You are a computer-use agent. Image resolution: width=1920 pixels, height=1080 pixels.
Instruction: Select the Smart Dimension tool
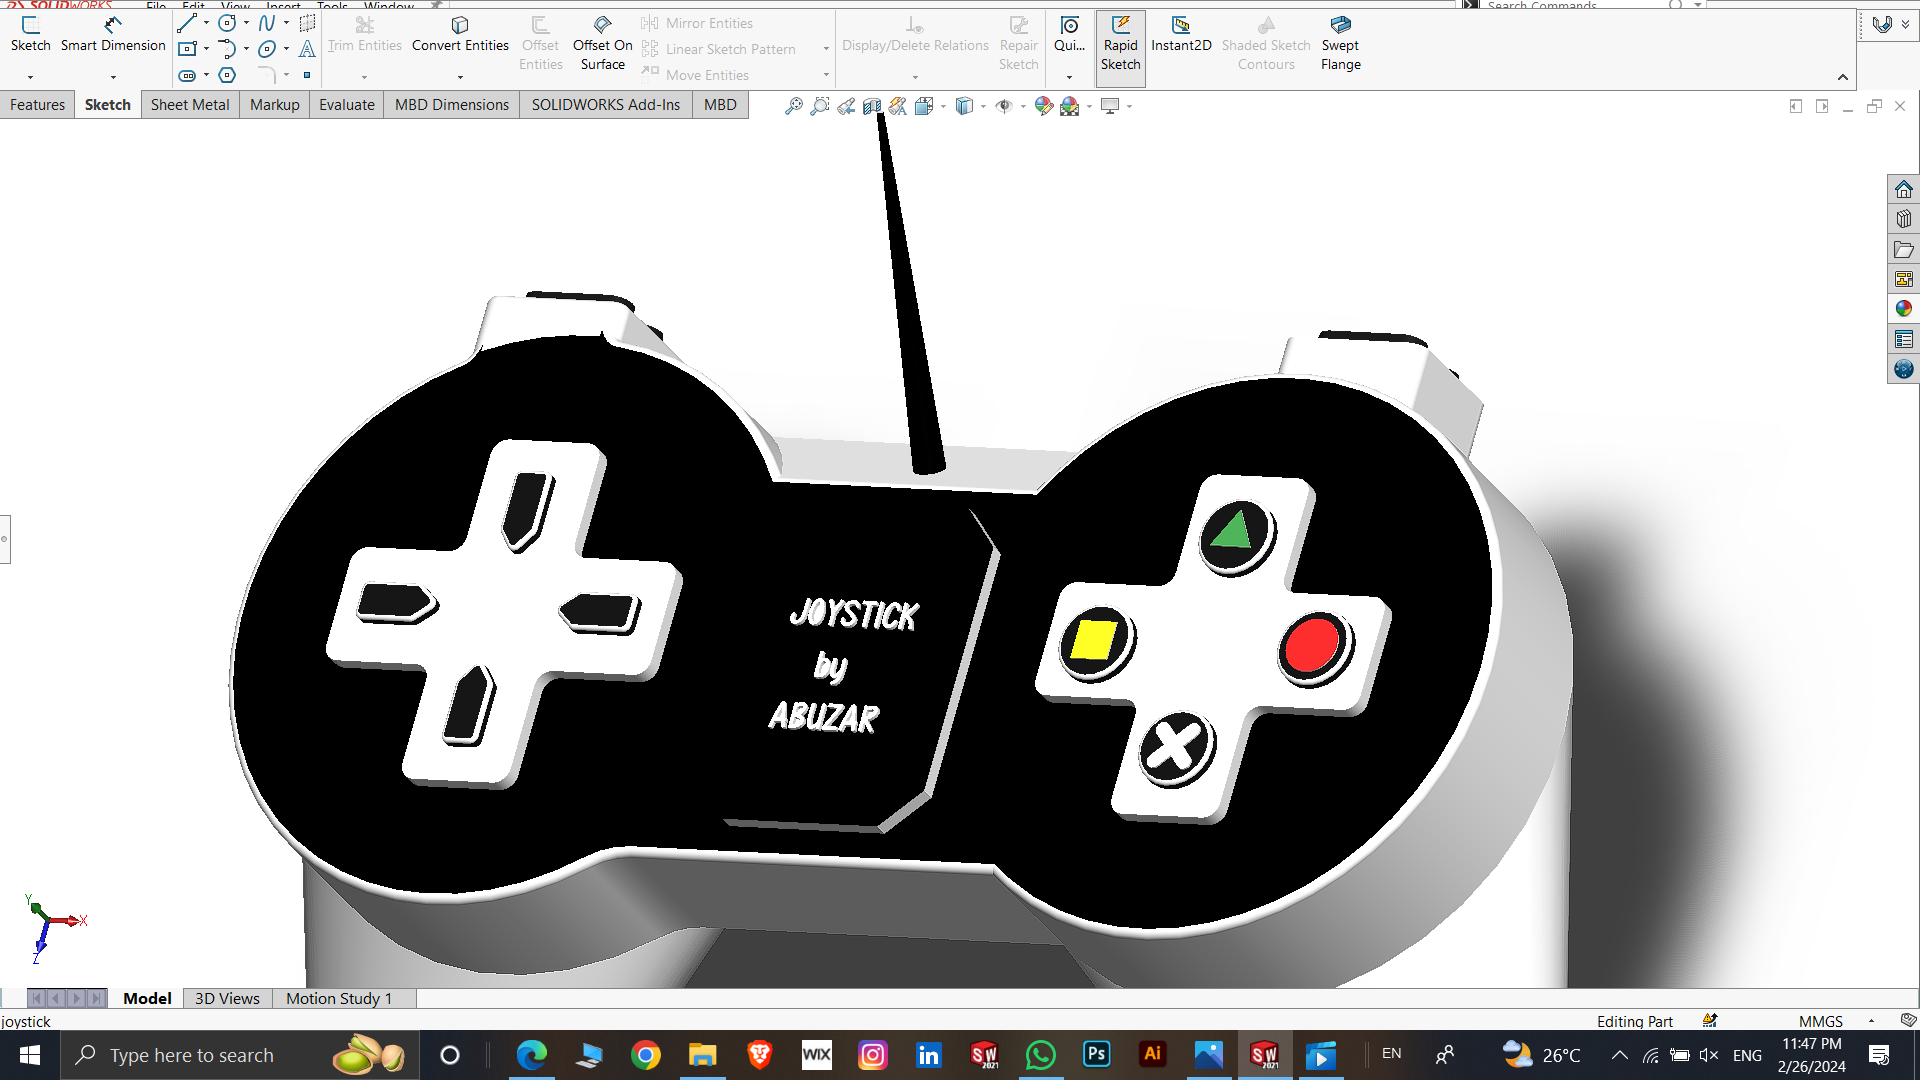pos(113,35)
